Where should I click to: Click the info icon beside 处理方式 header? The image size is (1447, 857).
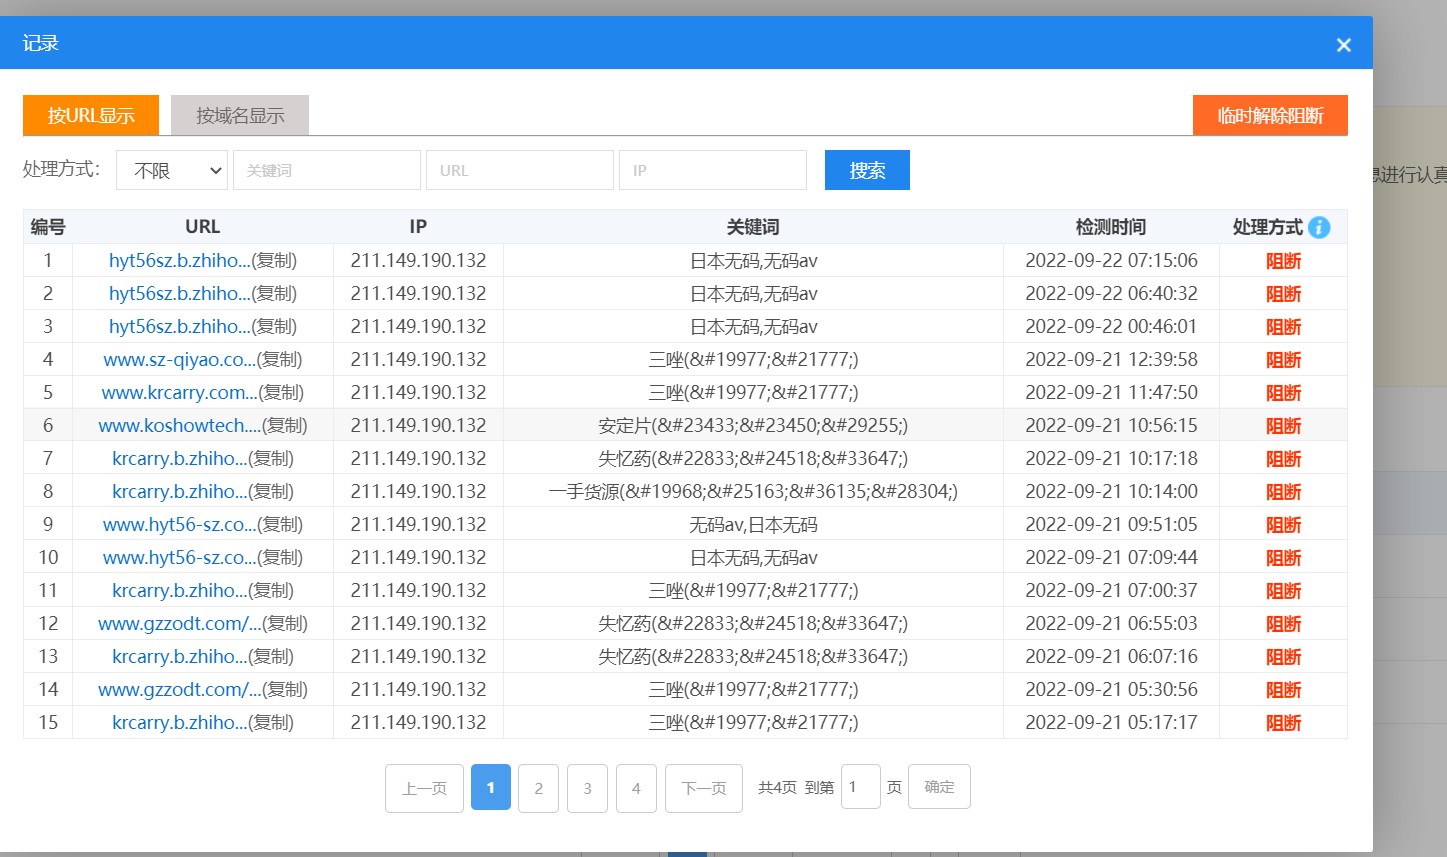click(1319, 227)
